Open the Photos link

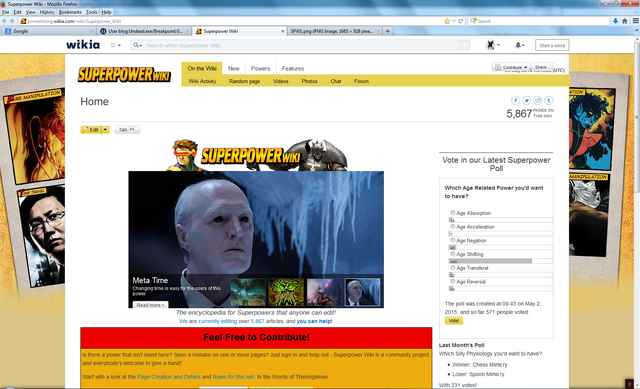[x=309, y=81]
